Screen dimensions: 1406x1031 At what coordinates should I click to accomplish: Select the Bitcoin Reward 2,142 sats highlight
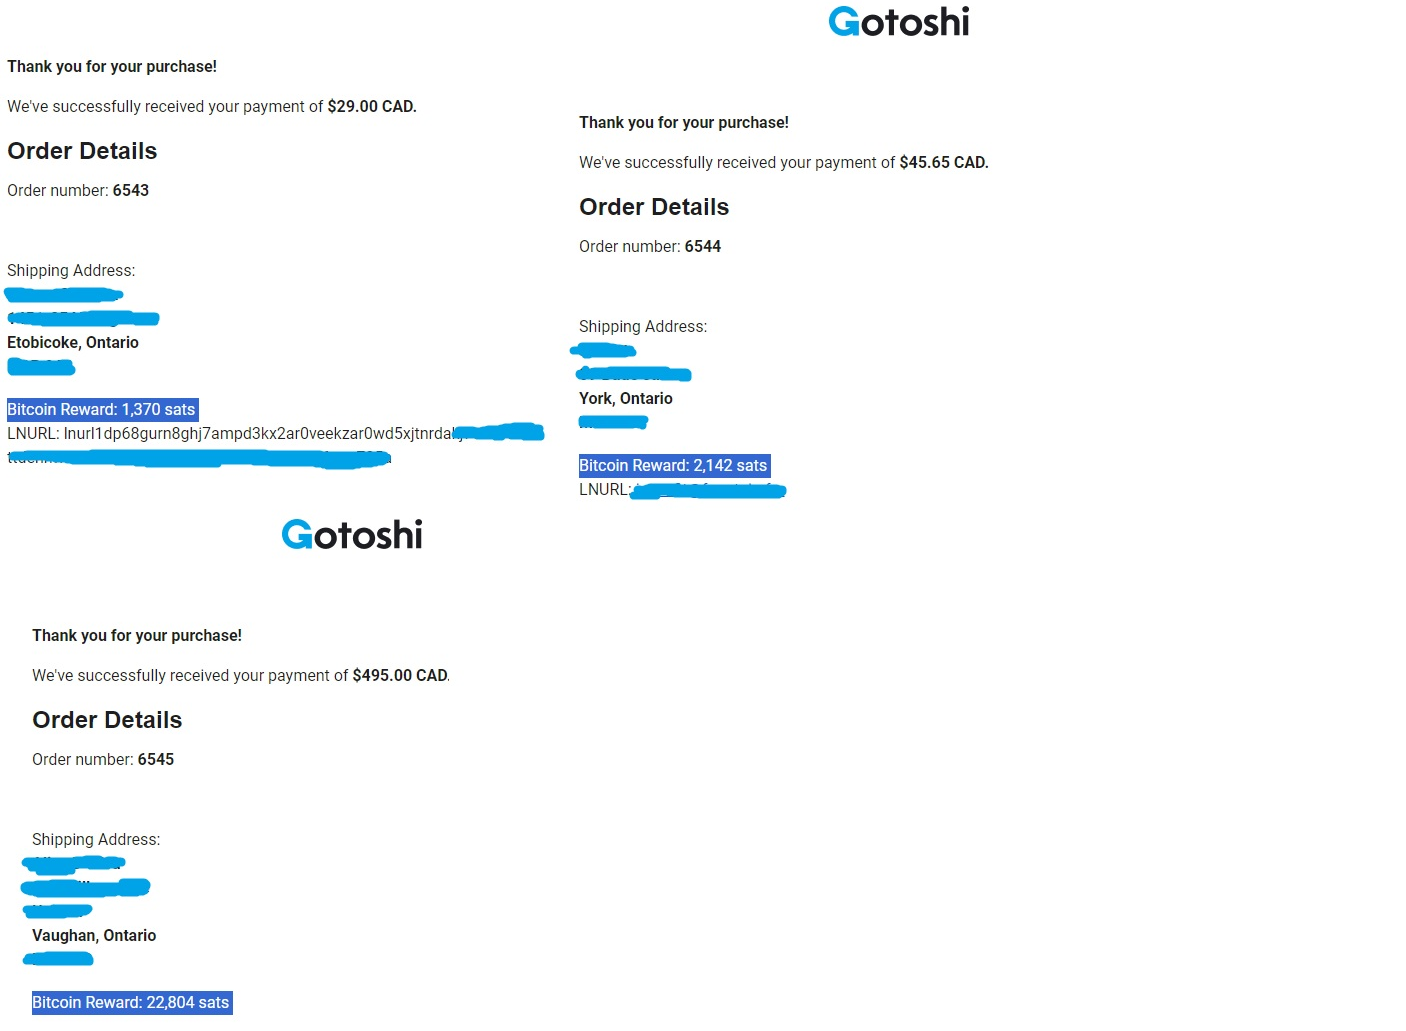673,466
